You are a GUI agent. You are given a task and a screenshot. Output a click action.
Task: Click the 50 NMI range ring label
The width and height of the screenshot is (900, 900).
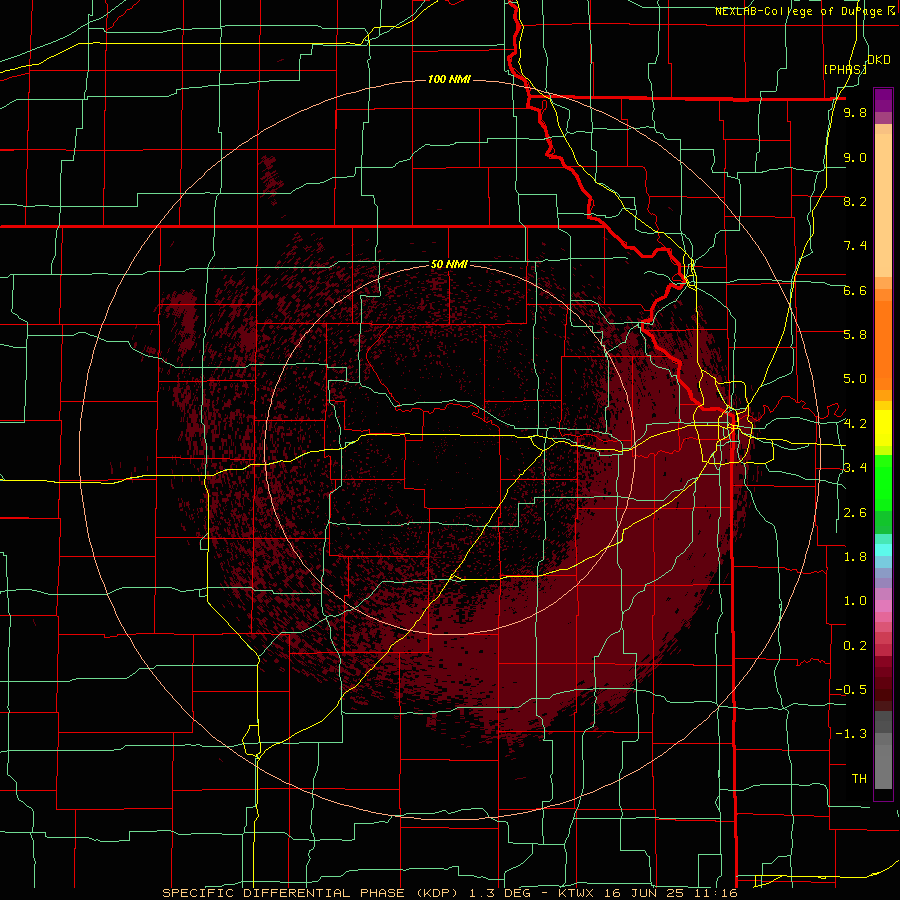[449, 265]
